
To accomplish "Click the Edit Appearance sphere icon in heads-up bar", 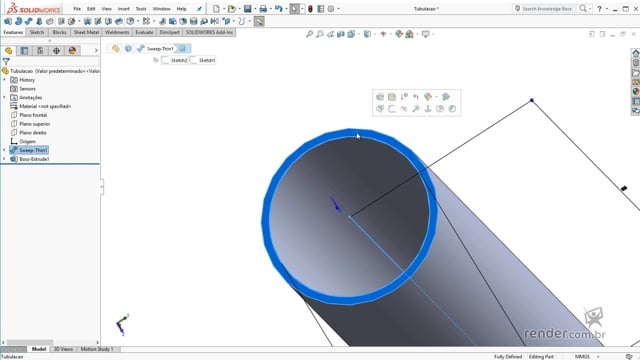I will click(x=399, y=34).
